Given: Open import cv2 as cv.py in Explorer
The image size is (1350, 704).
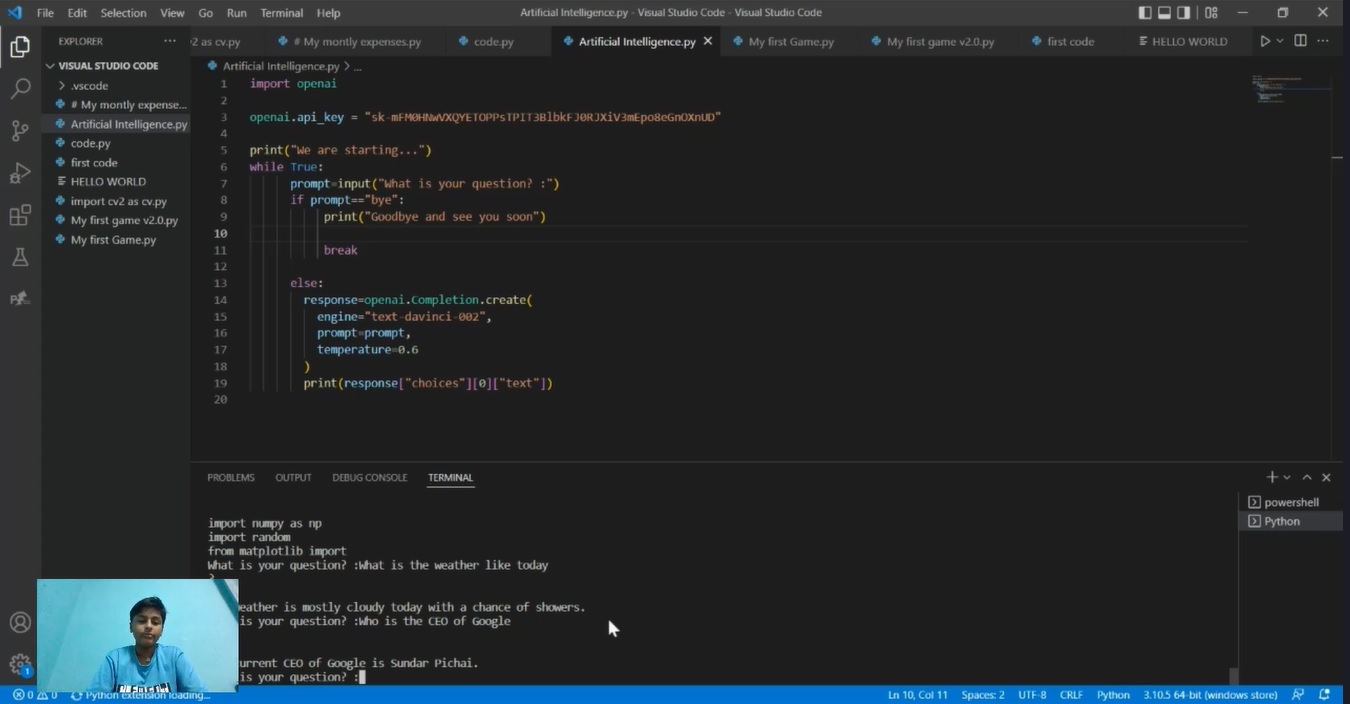Looking at the screenshot, I should coord(118,202).
